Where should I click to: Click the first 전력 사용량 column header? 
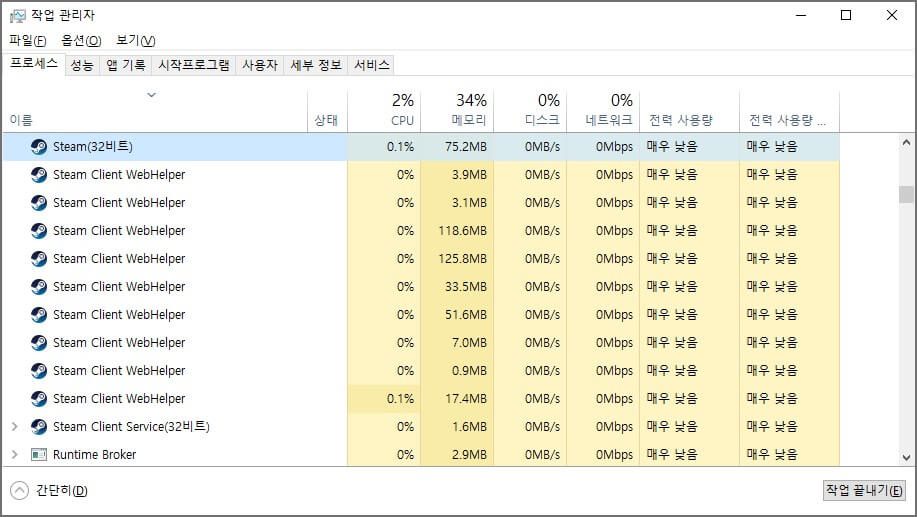[690, 111]
